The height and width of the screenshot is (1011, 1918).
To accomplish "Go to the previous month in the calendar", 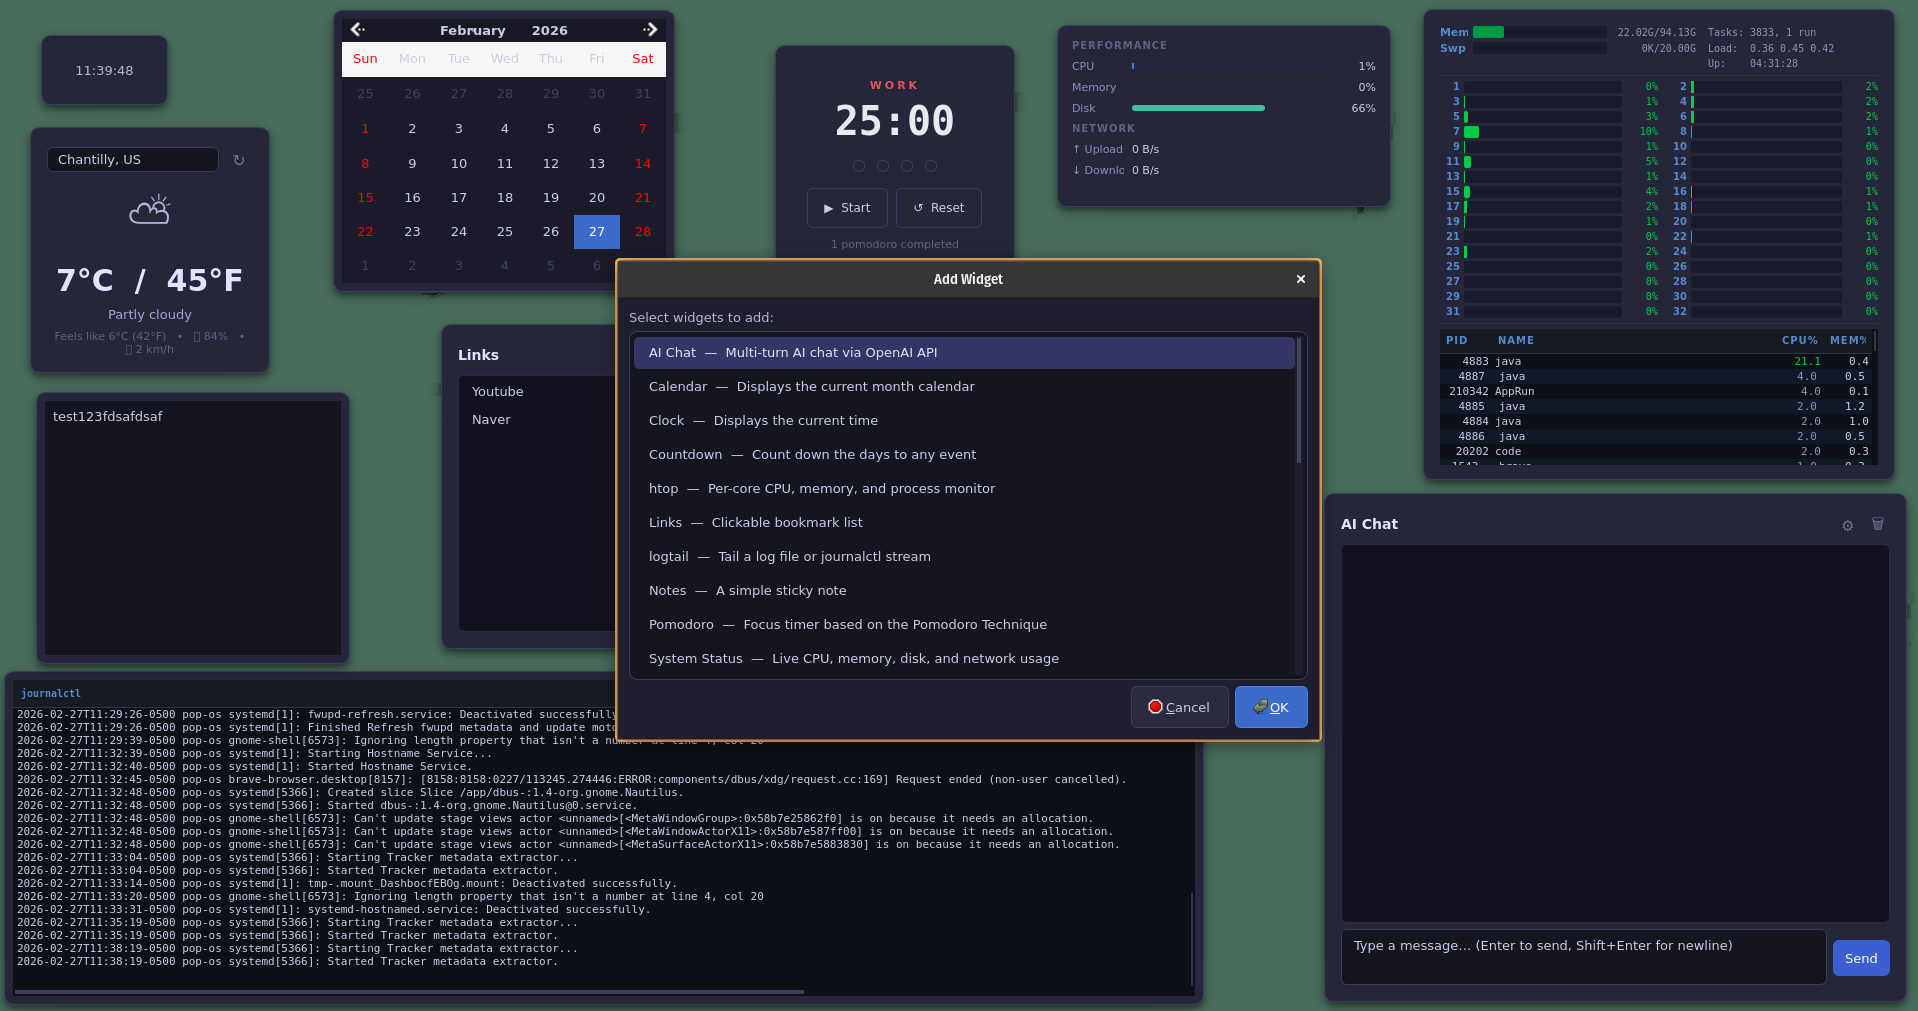I will click(x=359, y=30).
